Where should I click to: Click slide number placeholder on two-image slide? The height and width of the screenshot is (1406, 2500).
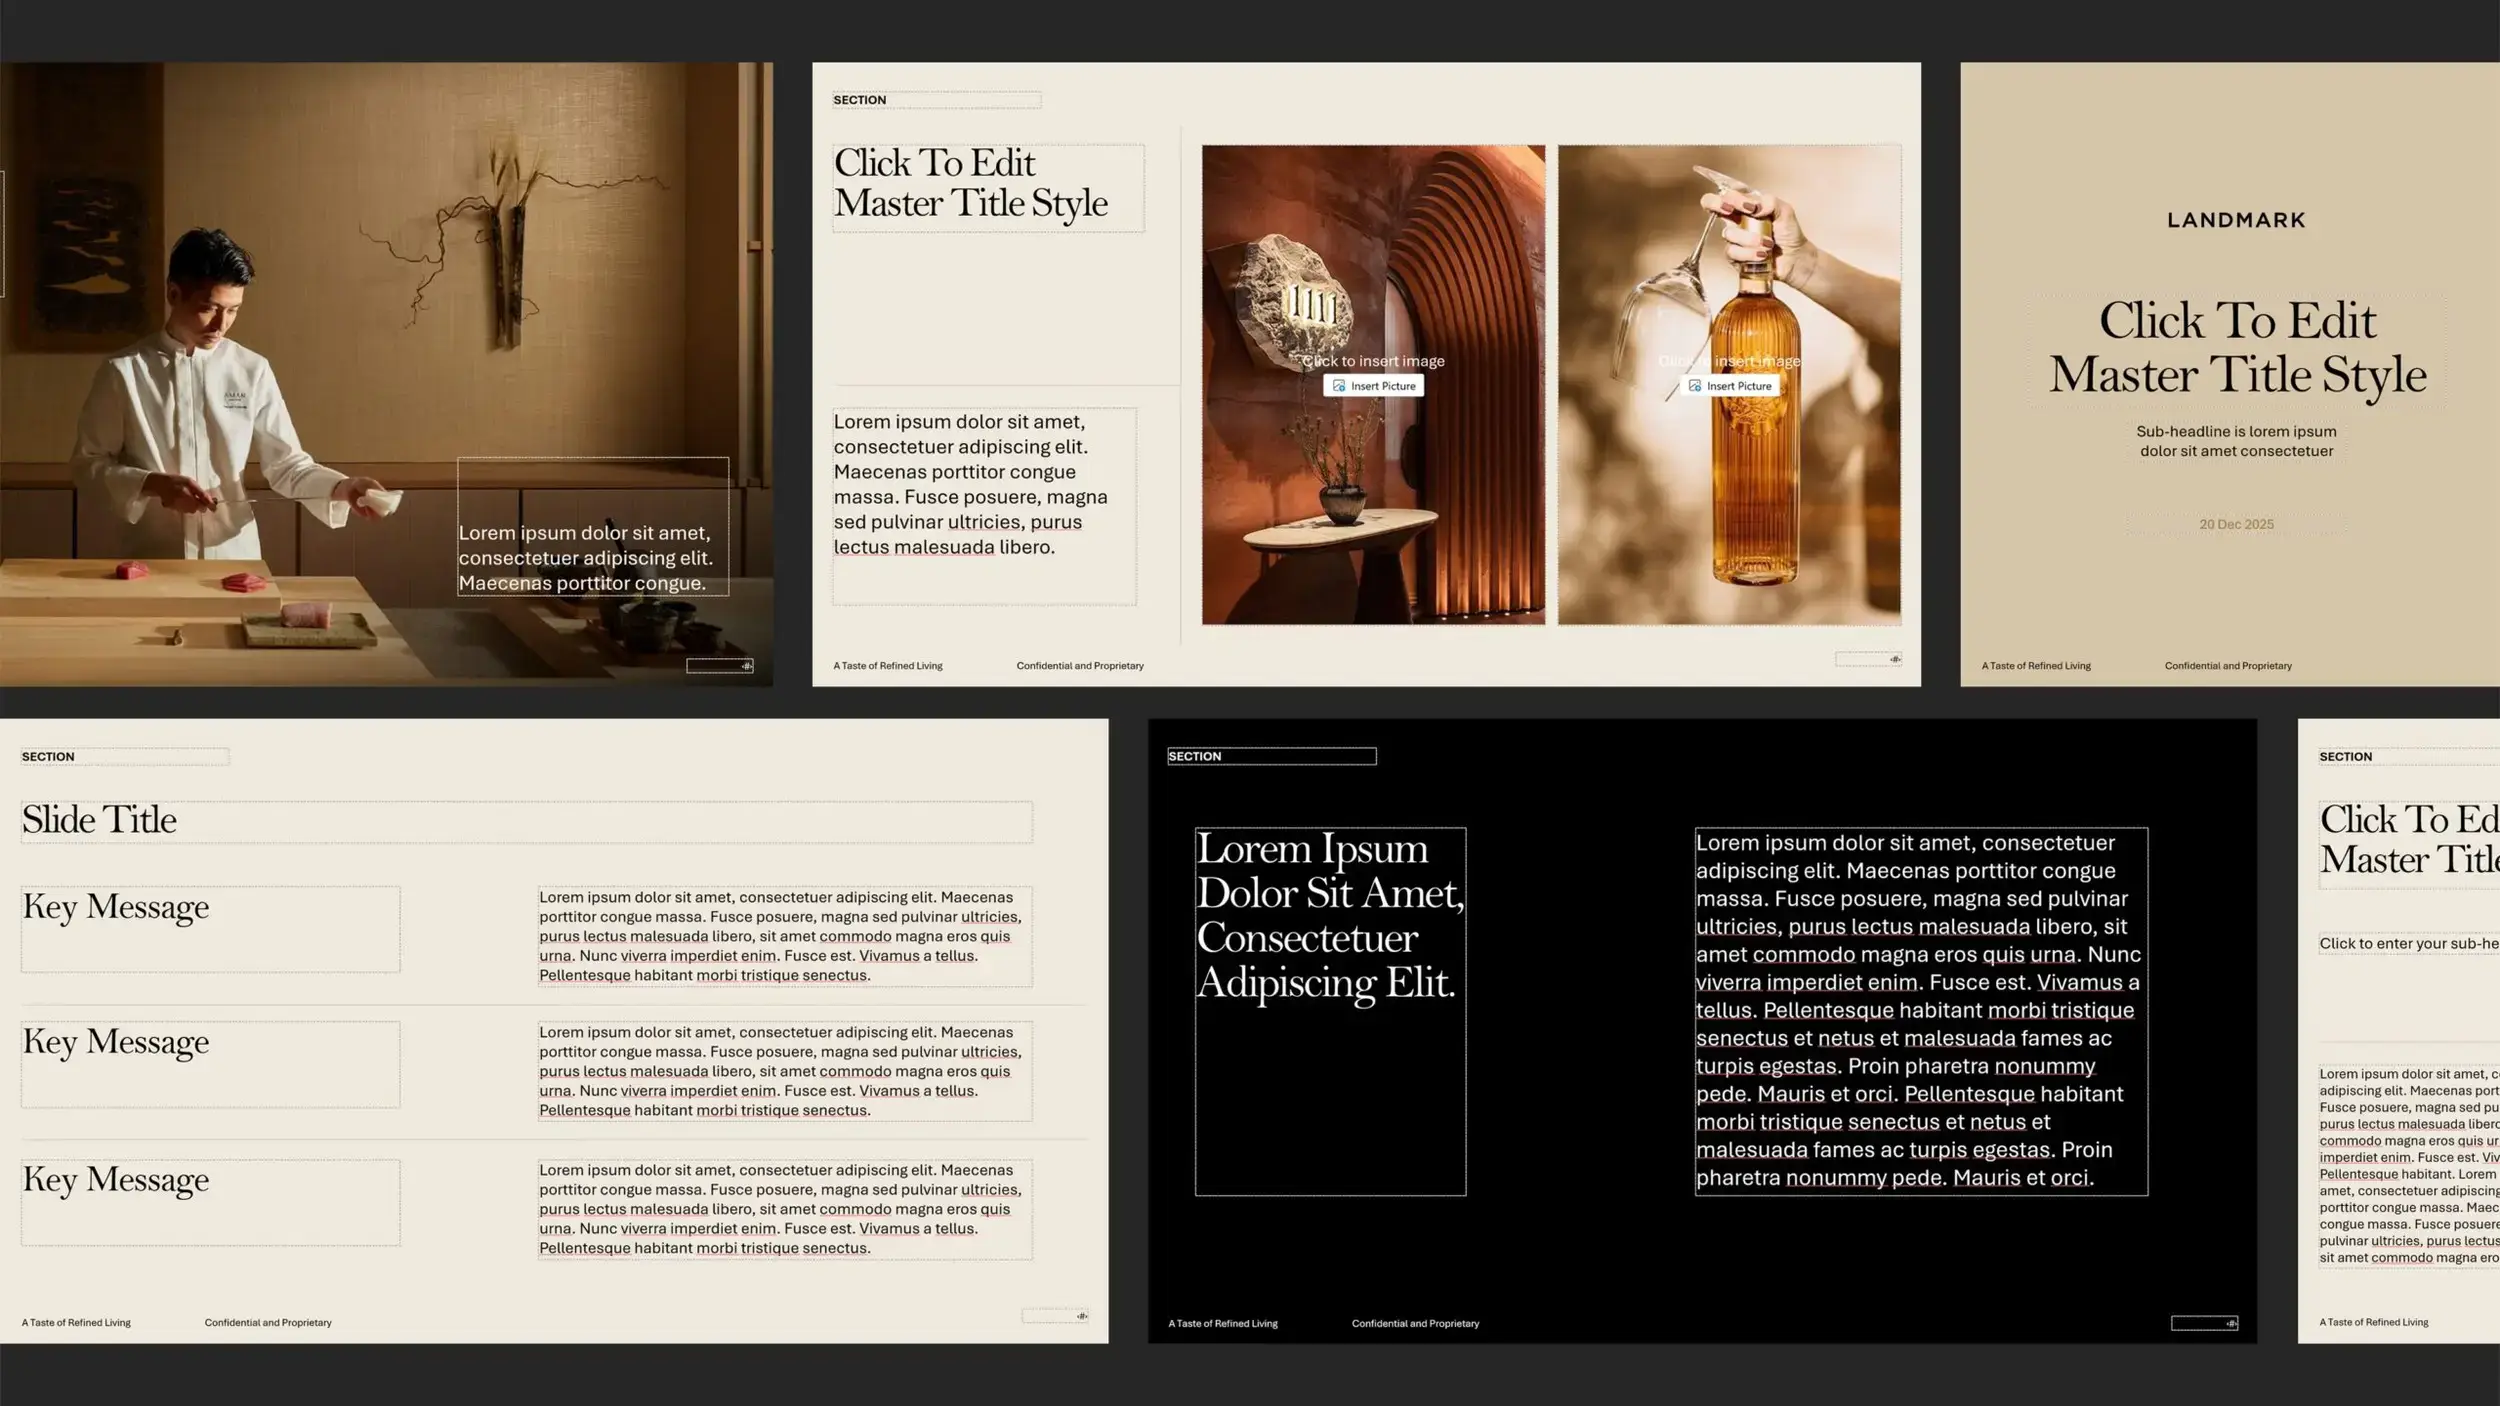tap(1867, 659)
